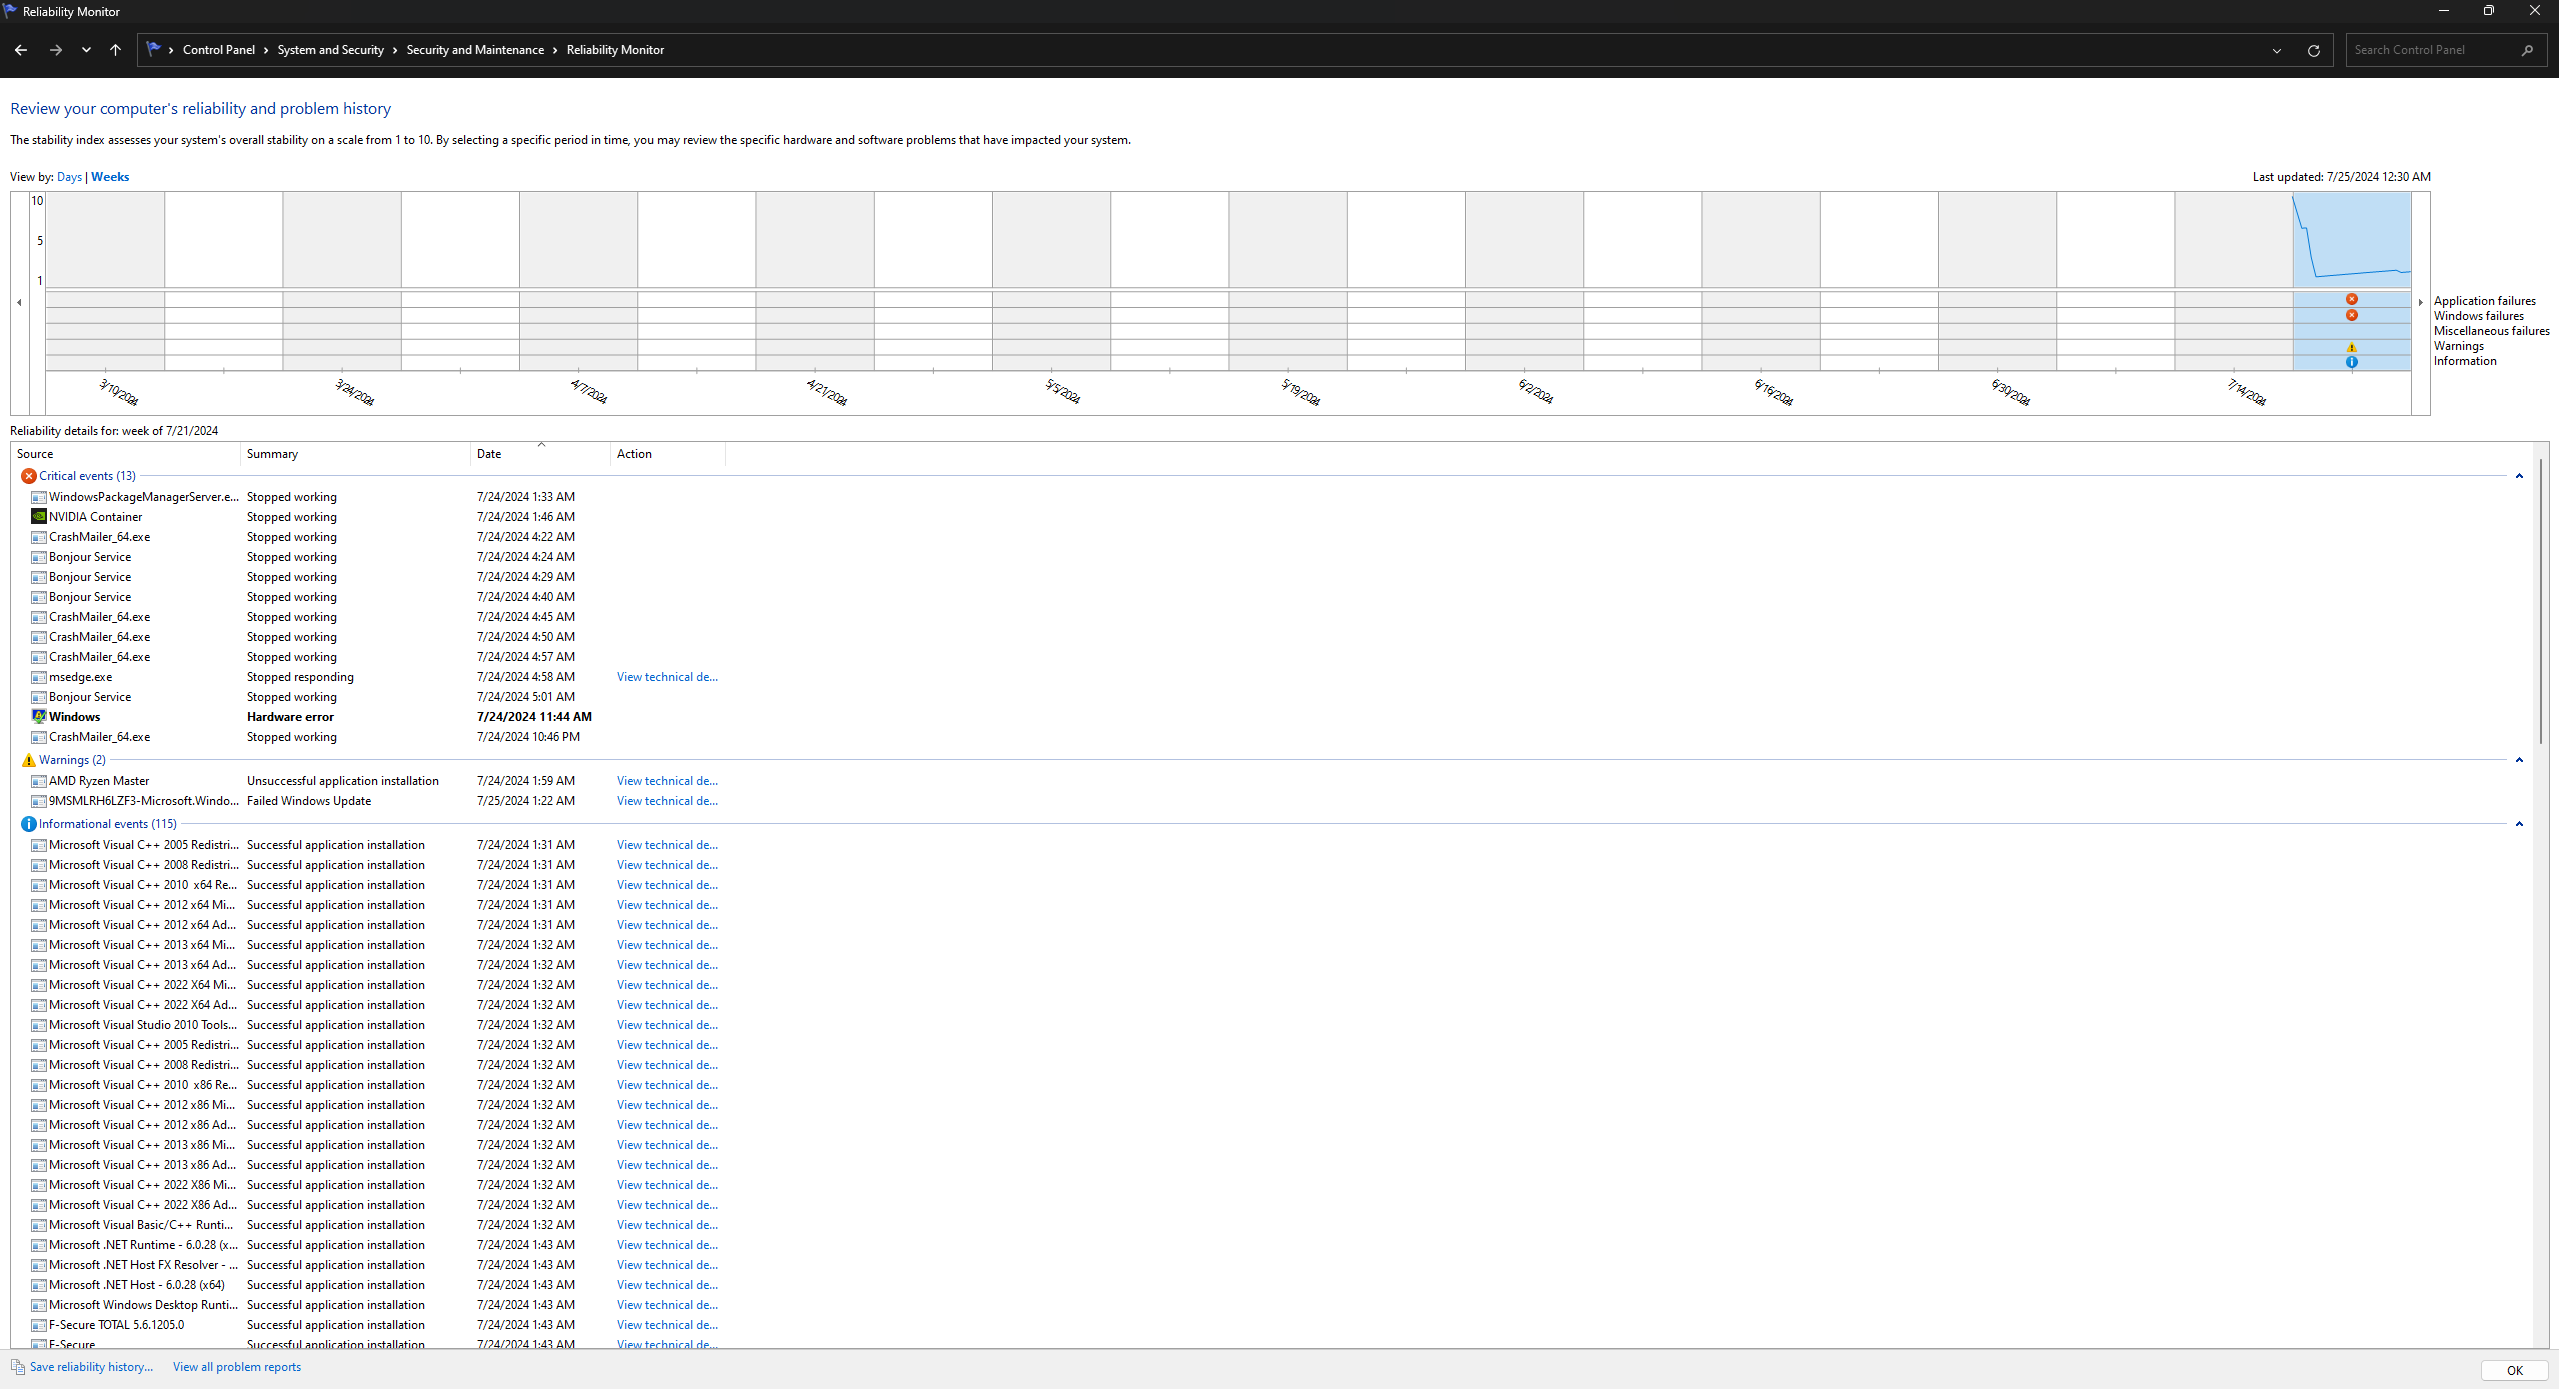Click the save reliability history document icon
2559x1389 pixels.
coord(18,1367)
